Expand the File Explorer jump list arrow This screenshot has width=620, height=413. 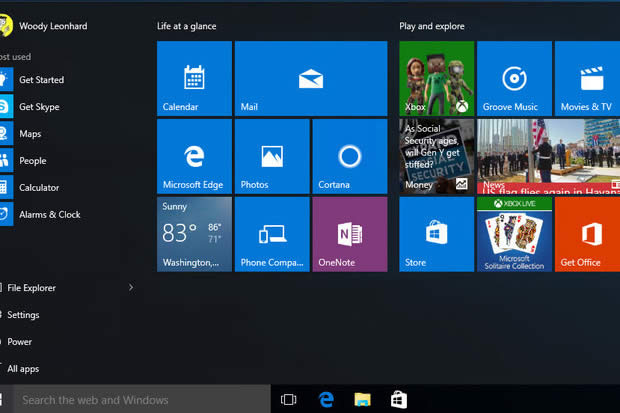click(x=131, y=288)
